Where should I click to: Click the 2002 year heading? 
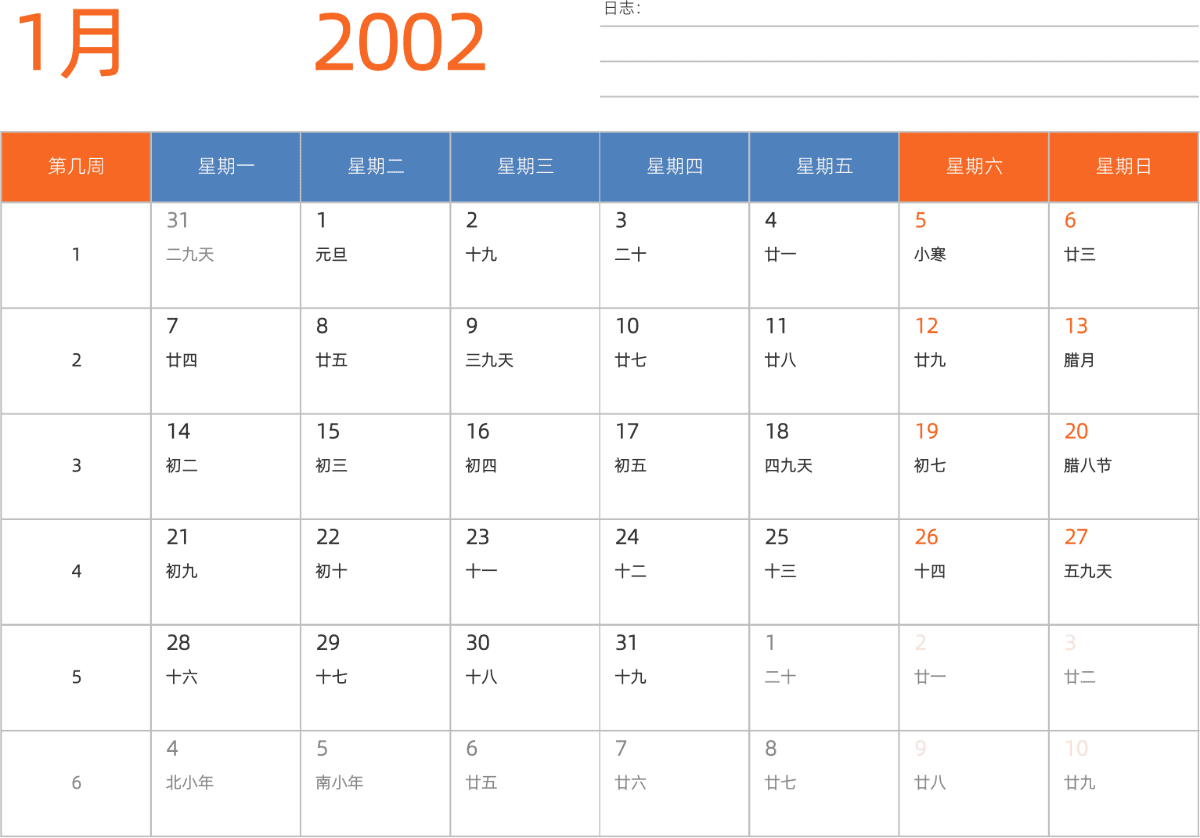pyautogui.click(x=400, y=44)
